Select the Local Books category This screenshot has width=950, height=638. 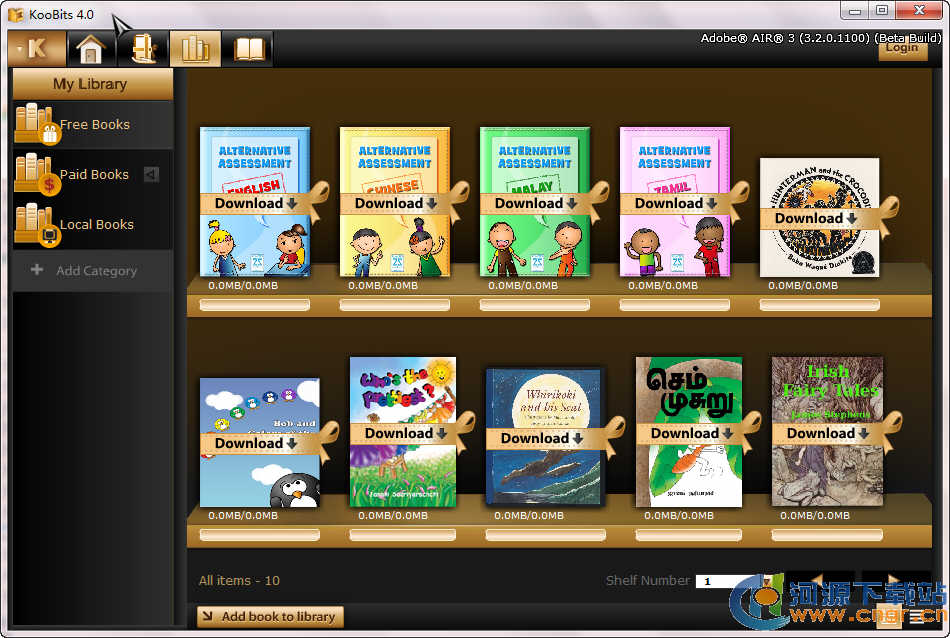point(95,224)
